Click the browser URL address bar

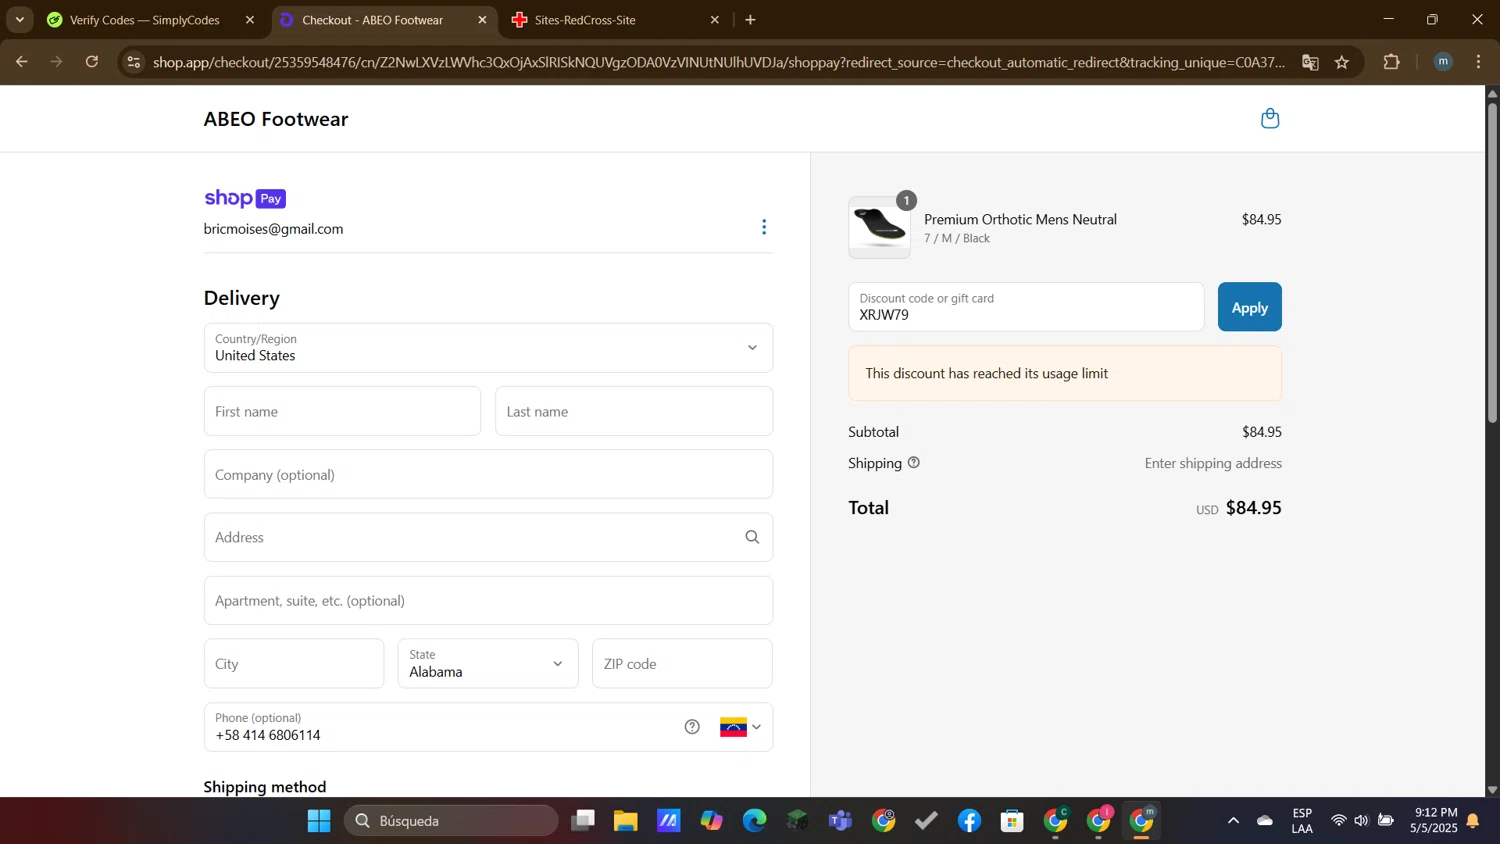click(718, 62)
